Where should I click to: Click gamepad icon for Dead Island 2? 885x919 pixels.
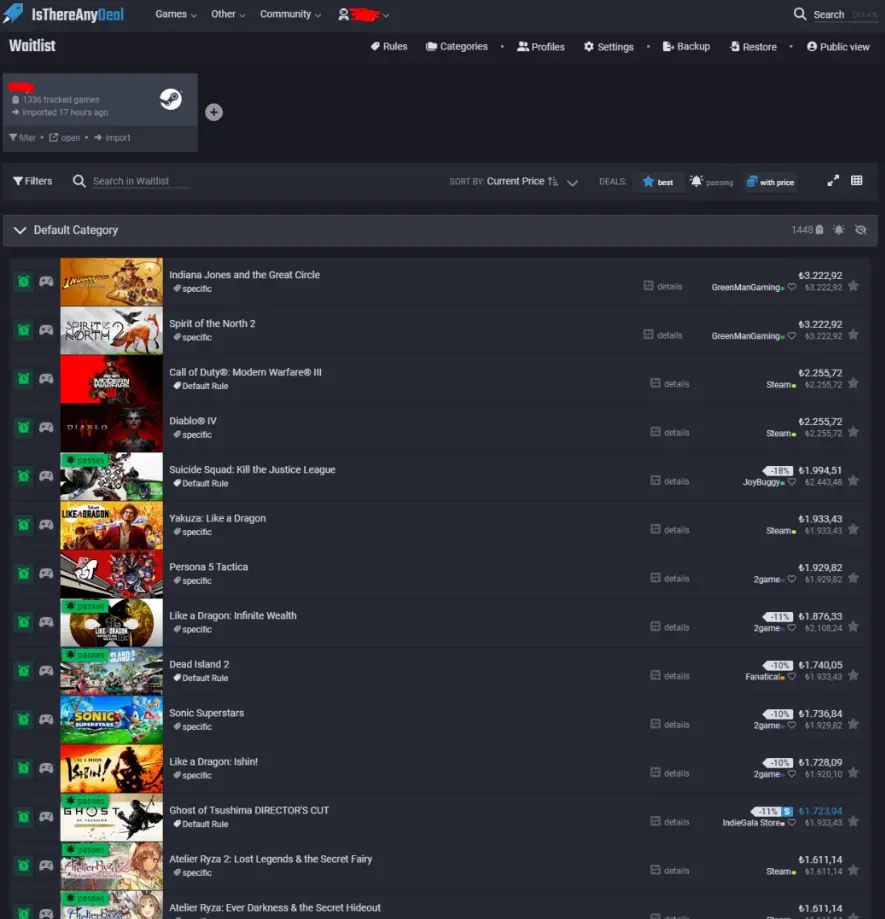pos(46,670)
